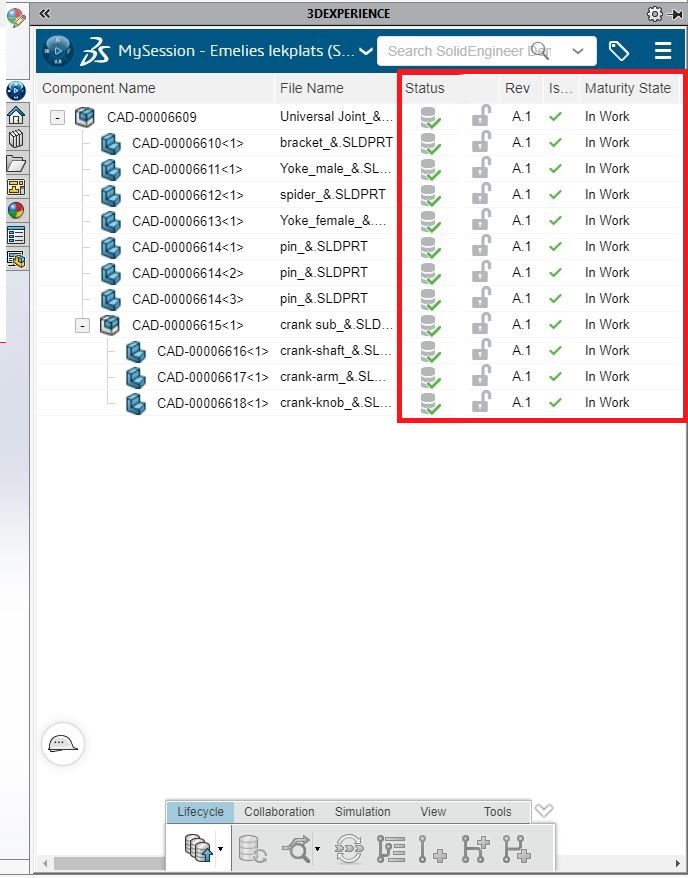This screenshot has width=688, height=878.
Task: Click the Reload from Server toolbar icon
Action: tap(252, 850)
